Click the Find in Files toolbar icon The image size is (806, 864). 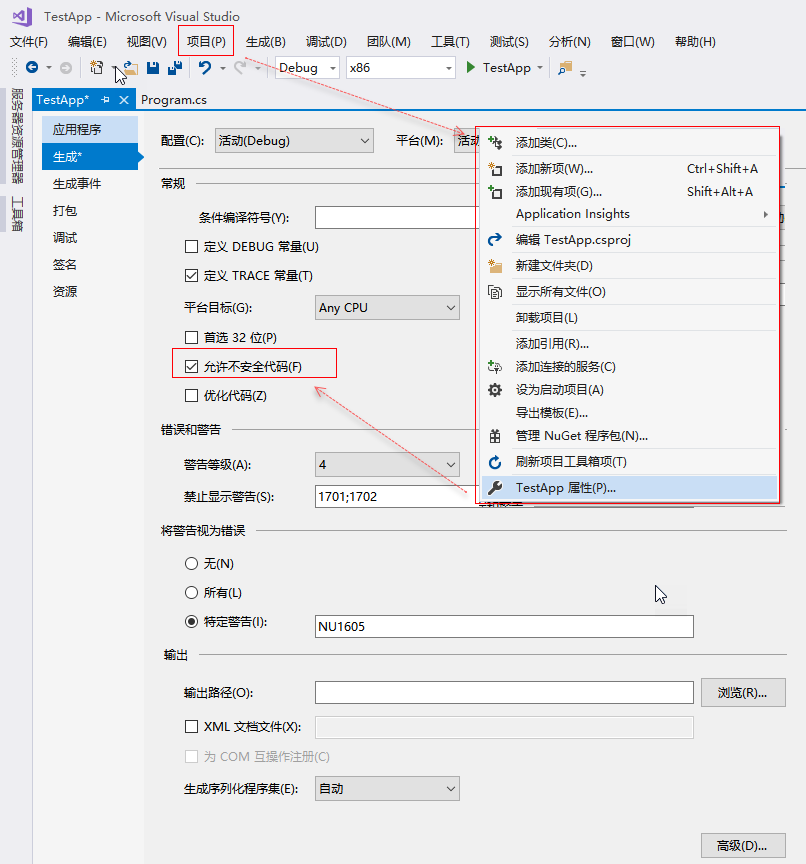pyautogui.click(x=565, y=68)
